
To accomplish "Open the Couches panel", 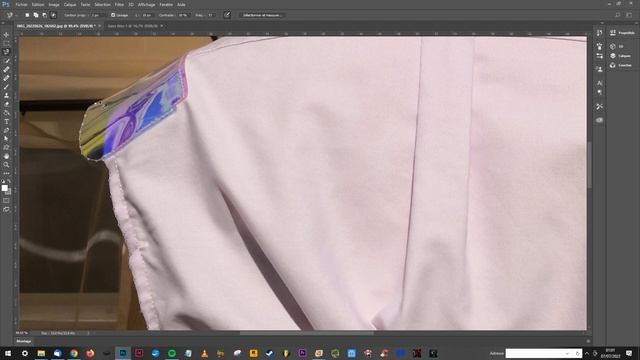I will click(x=622, y=65).
